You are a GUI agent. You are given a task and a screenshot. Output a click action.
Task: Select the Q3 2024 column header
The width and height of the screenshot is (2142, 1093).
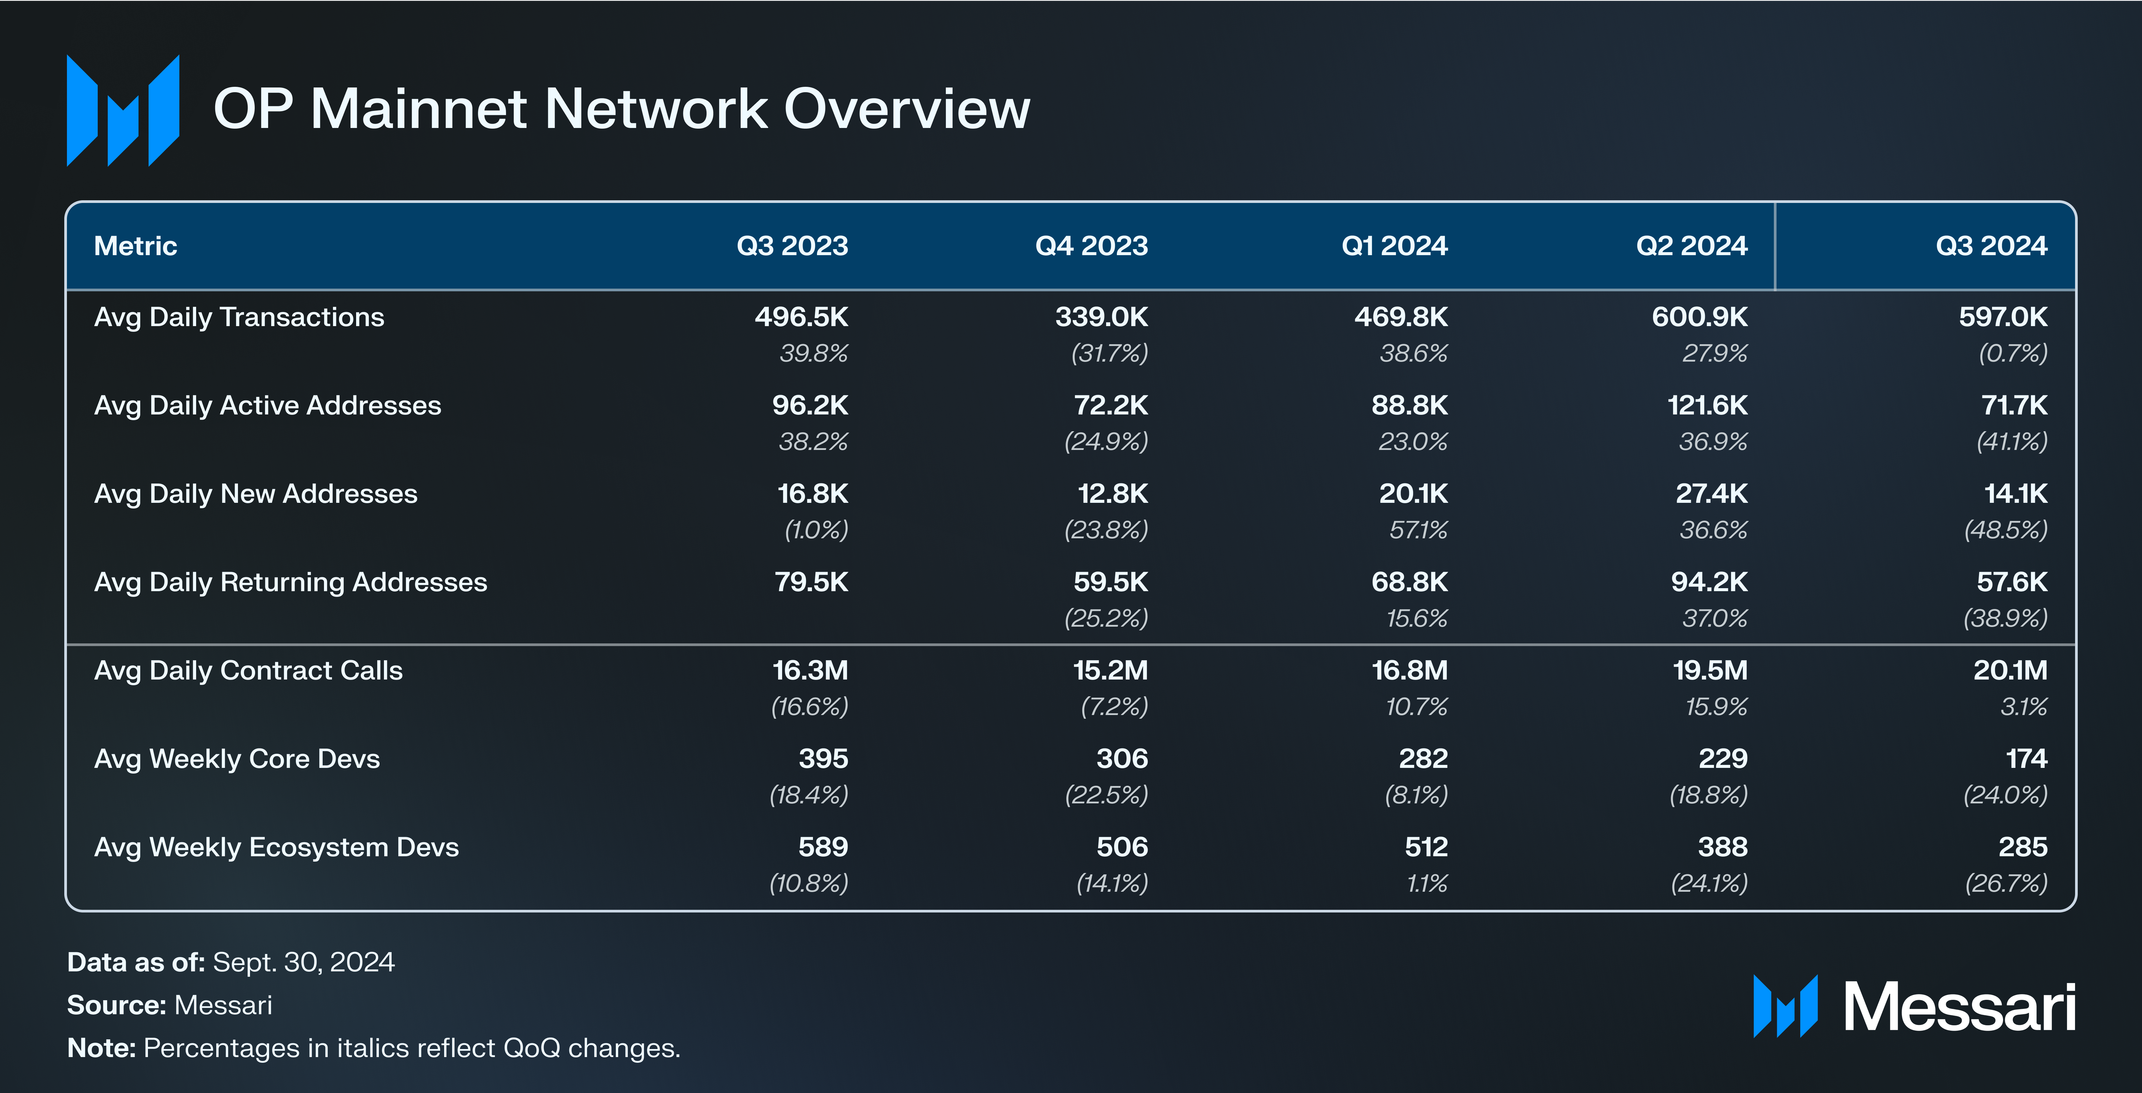click(1991, 246)
